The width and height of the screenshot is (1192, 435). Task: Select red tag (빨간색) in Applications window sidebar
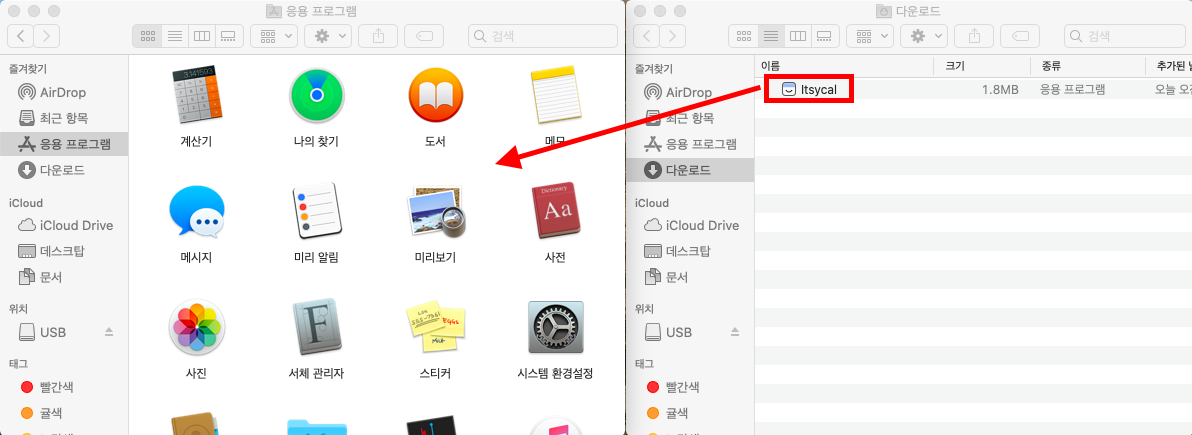click(64, 387)
